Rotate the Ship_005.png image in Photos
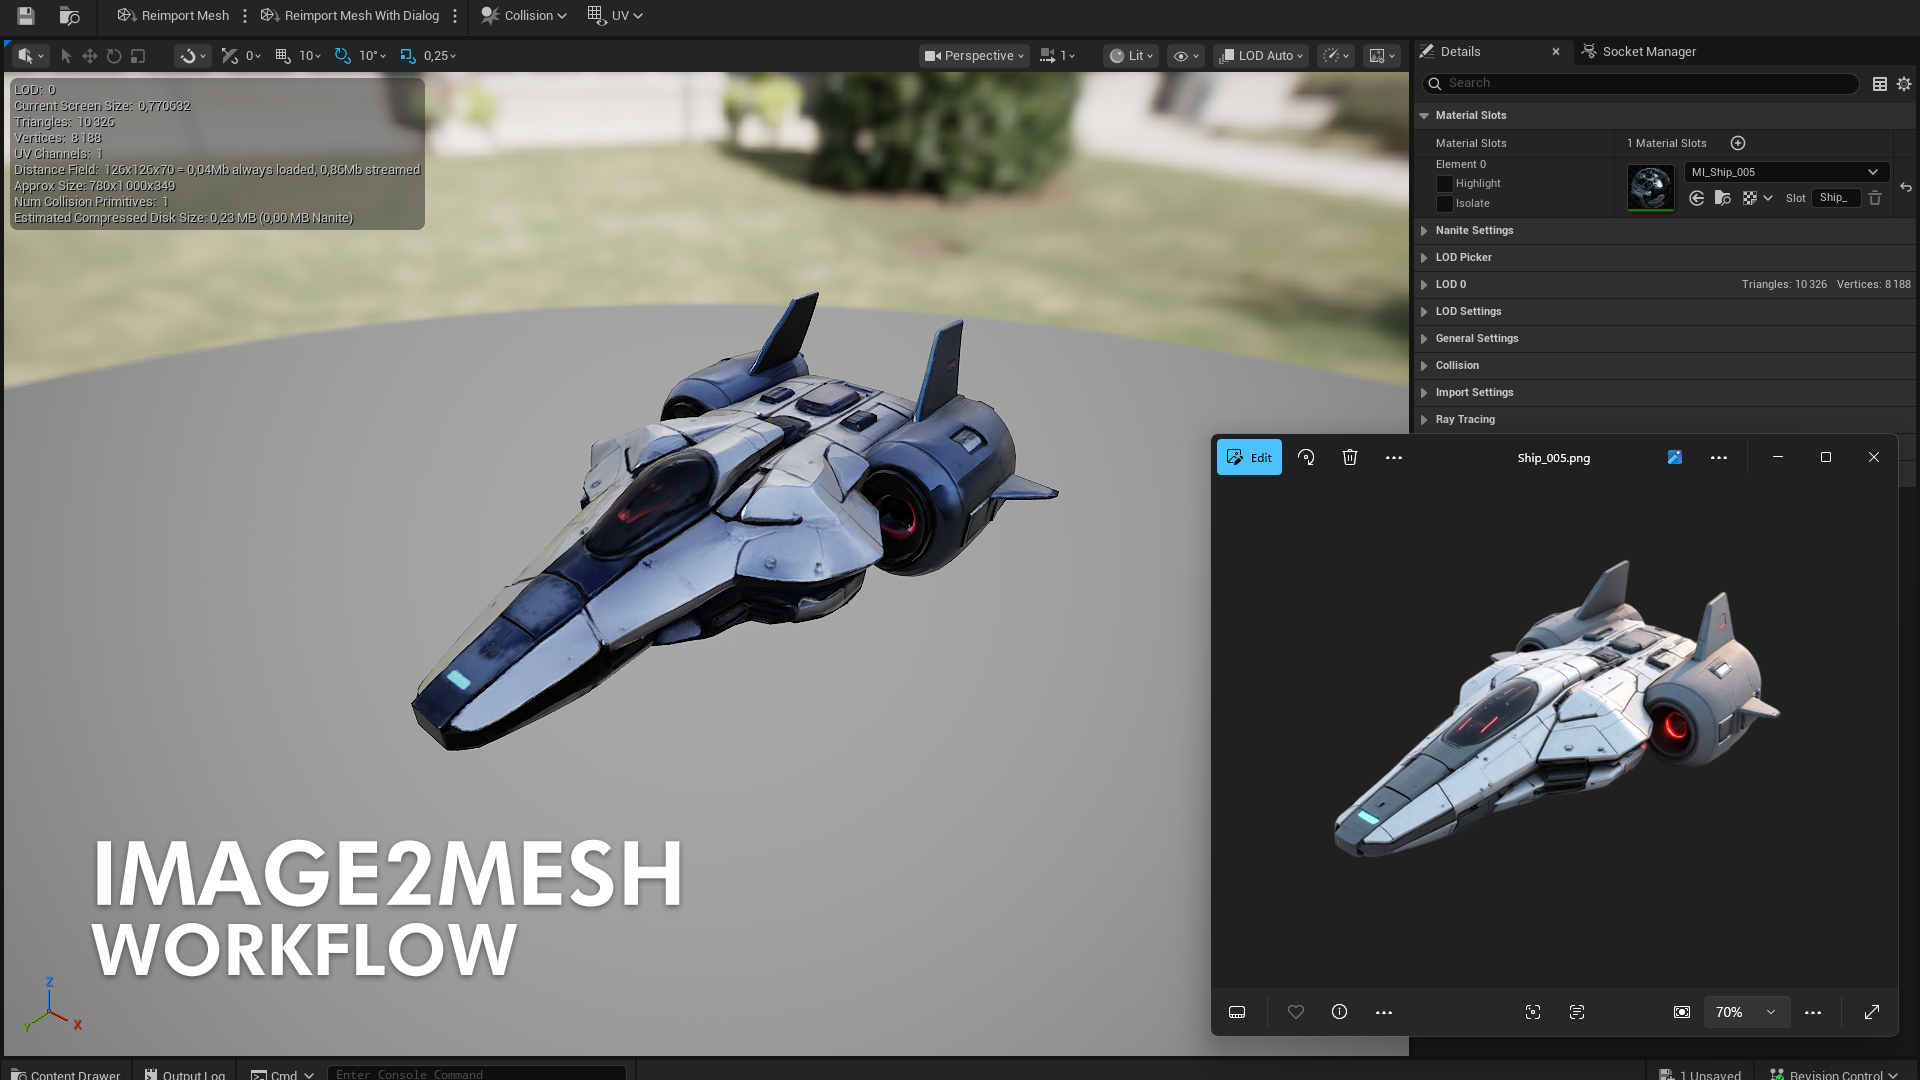This screenshot has height=1080, width=1920. click(x=1306, y=457)
